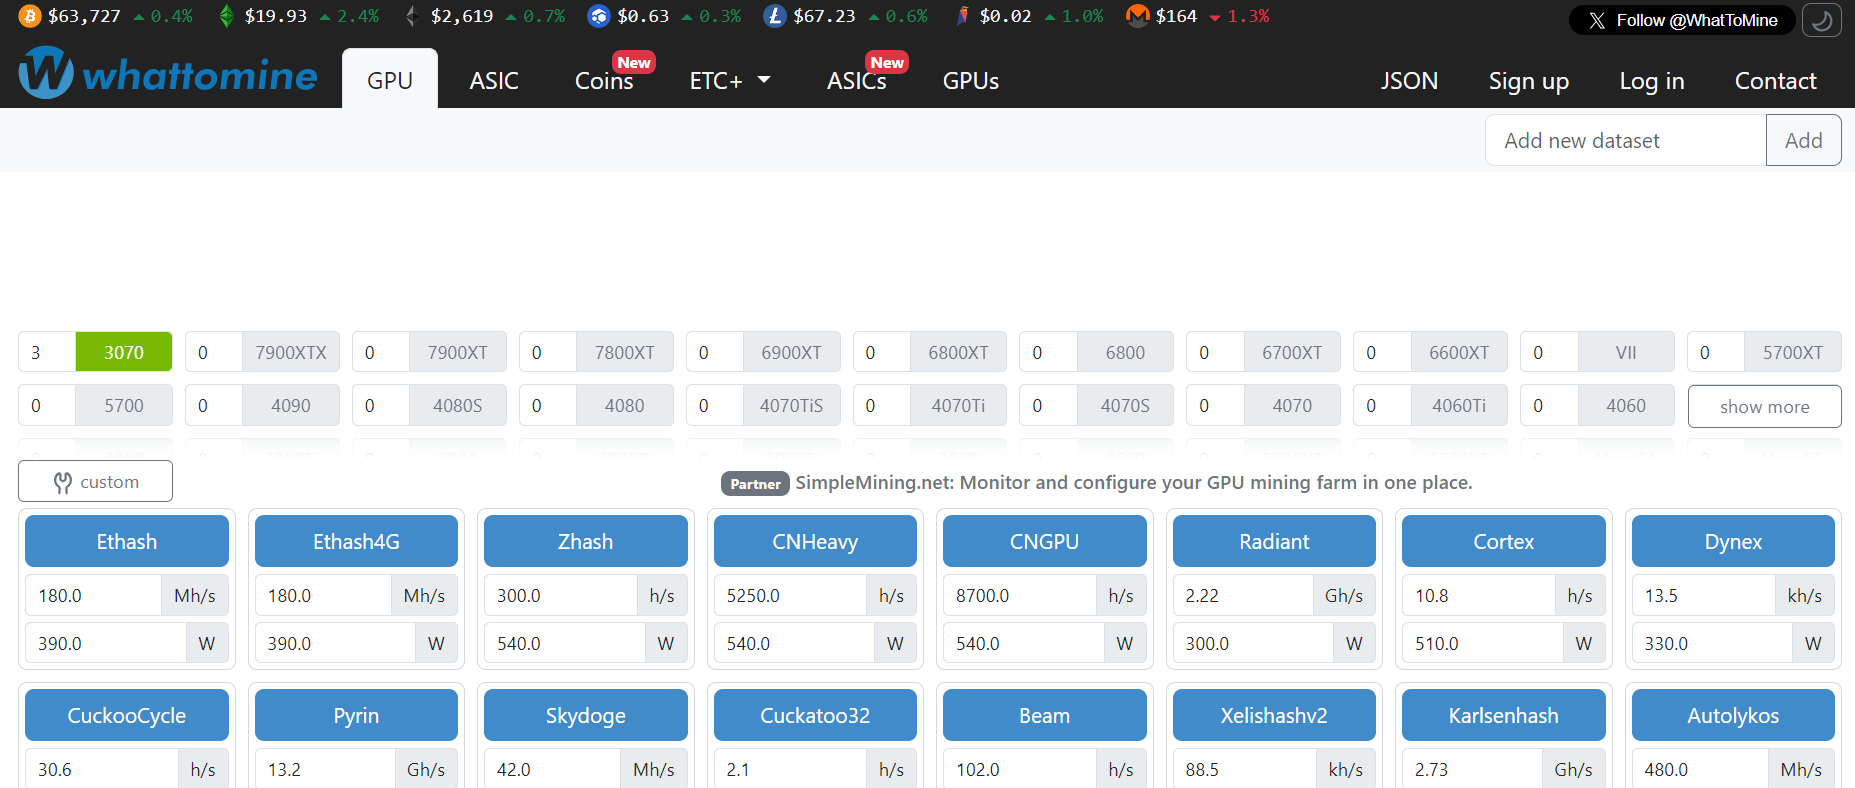Open the ETC+ dropdown menu
This screenshot has height=788, width=1855.
click(x=729, y=81)
